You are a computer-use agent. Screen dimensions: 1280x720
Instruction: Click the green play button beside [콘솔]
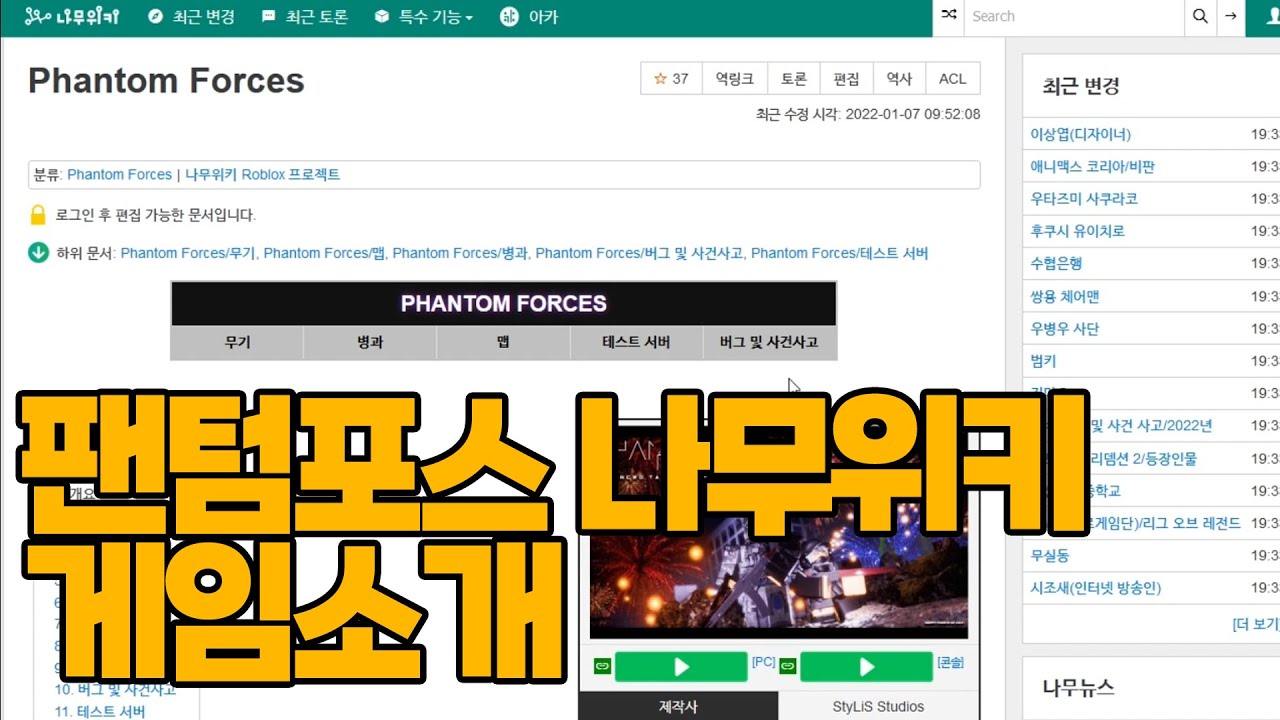click(x=867, y=667)
